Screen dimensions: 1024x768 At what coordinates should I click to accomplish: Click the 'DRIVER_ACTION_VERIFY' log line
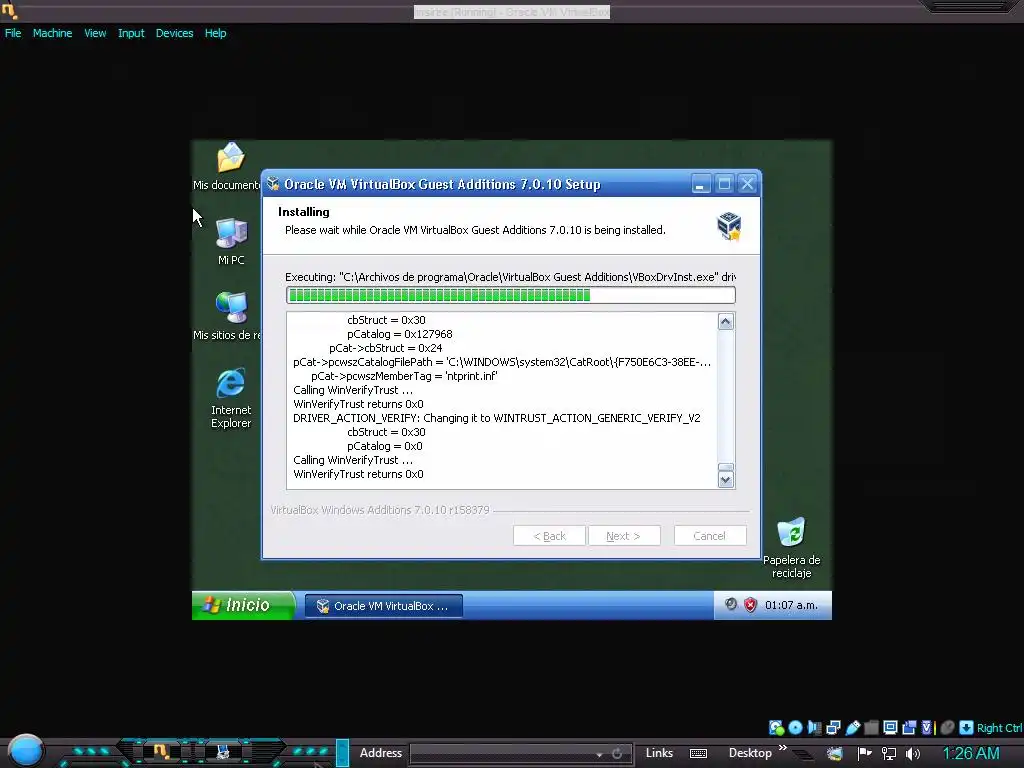point(496,418)
